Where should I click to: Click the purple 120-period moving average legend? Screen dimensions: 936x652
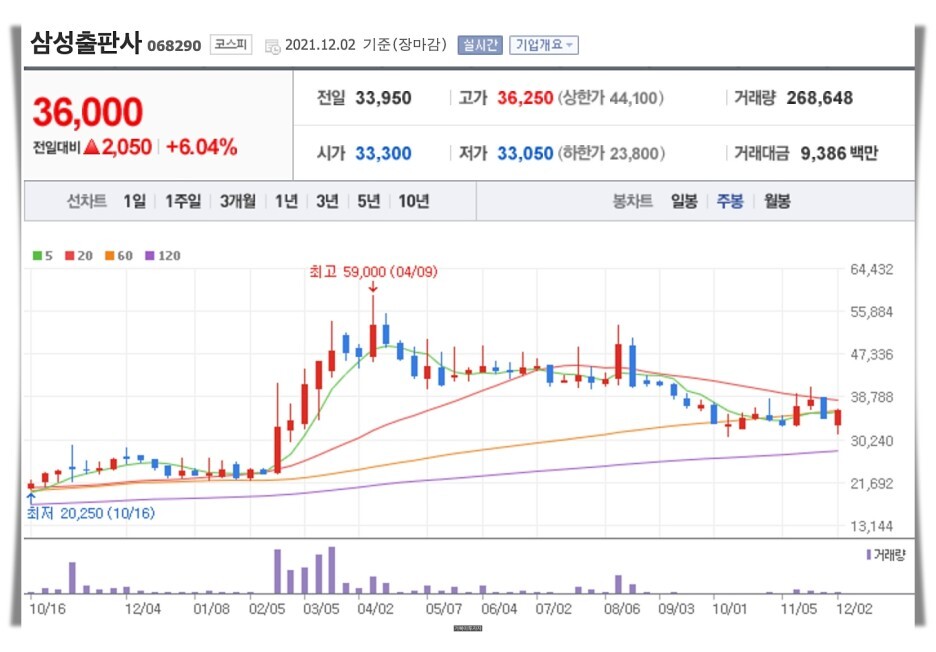162,256
